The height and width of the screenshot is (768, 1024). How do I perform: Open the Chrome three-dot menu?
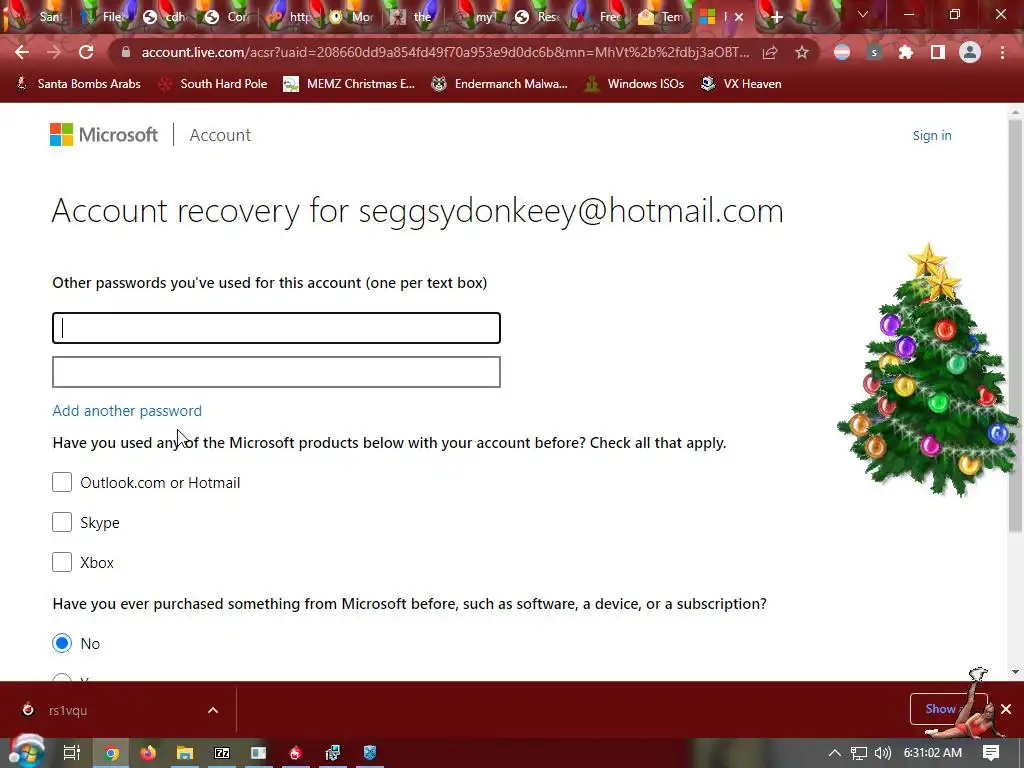tap(1002, 52)
